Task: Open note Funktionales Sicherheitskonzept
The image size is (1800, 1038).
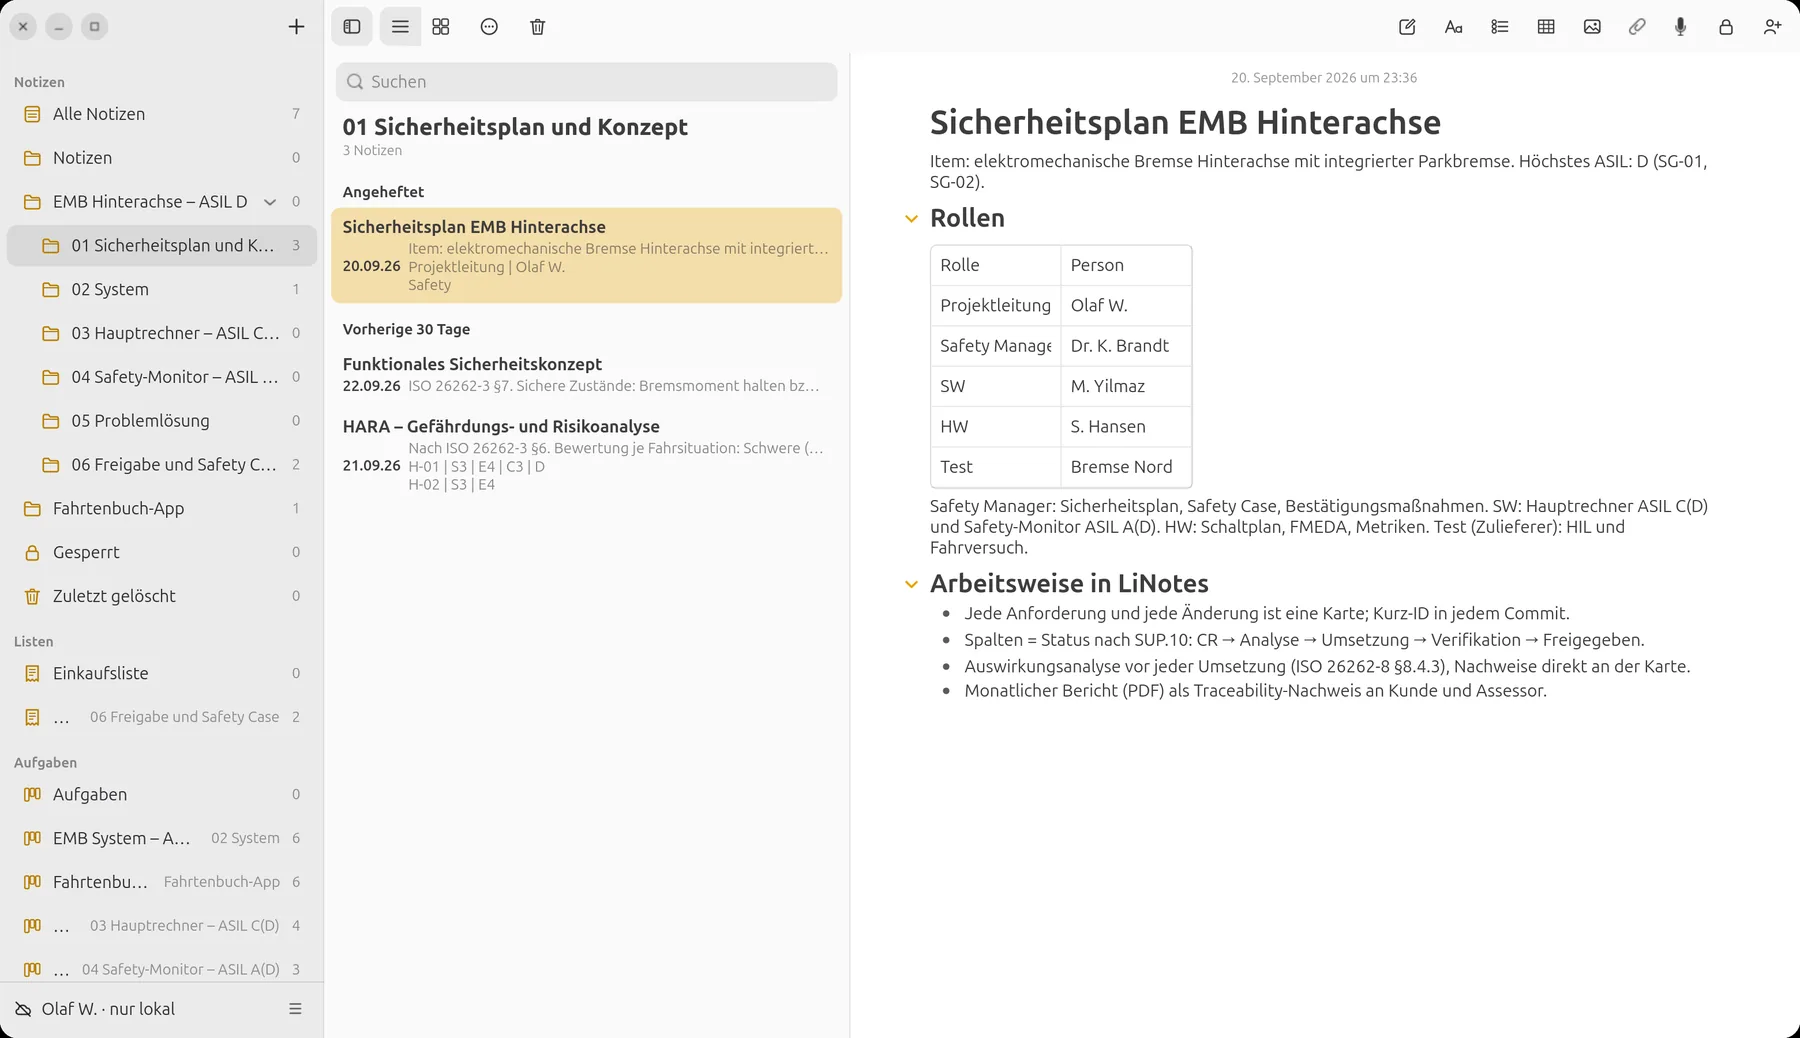Action: click(x=586, y=375)
